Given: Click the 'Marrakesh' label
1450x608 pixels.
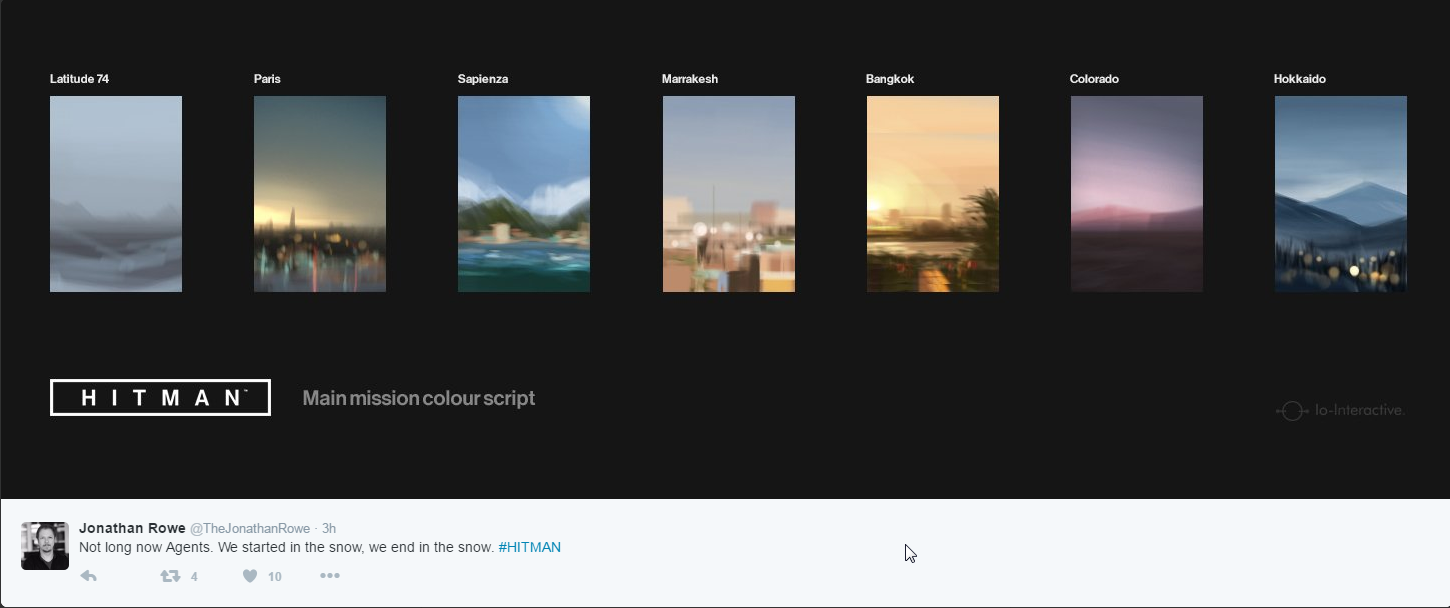Looking at the screenshot, I should [690, 79].
